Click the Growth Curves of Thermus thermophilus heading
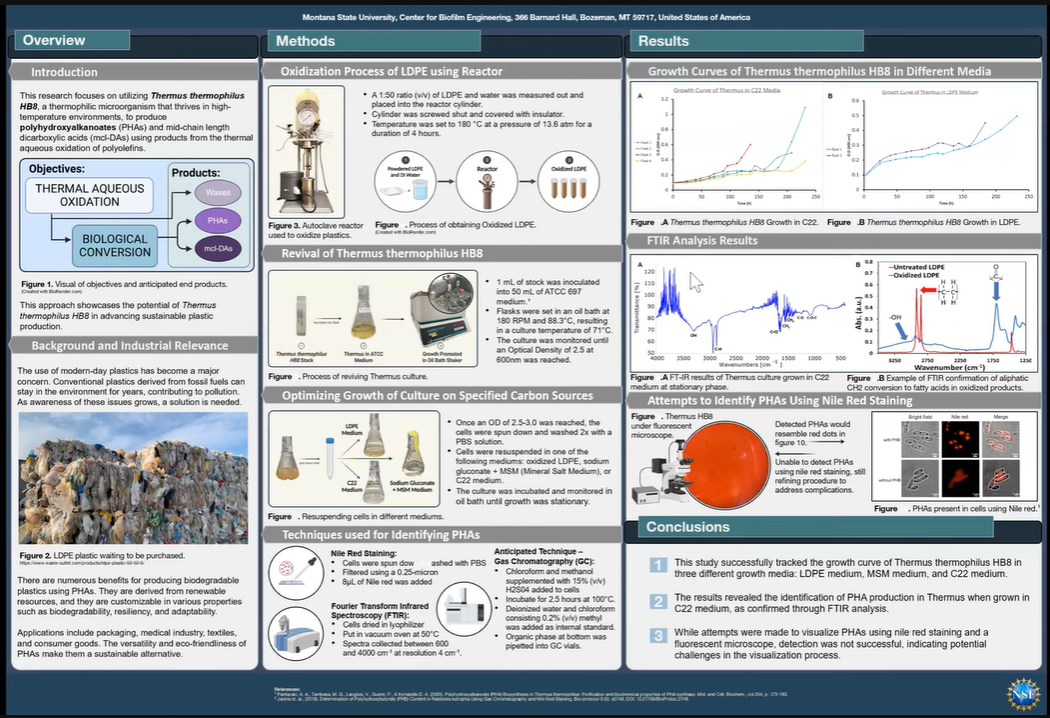Viewport: 1050px width, 718px height. tap(819, 71)
